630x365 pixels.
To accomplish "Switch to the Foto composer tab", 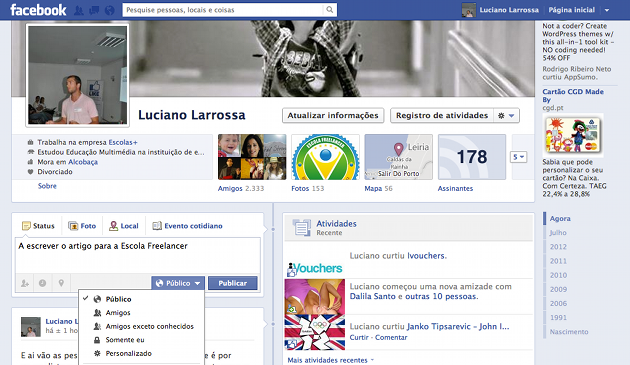I will click(x=82, y=226).
